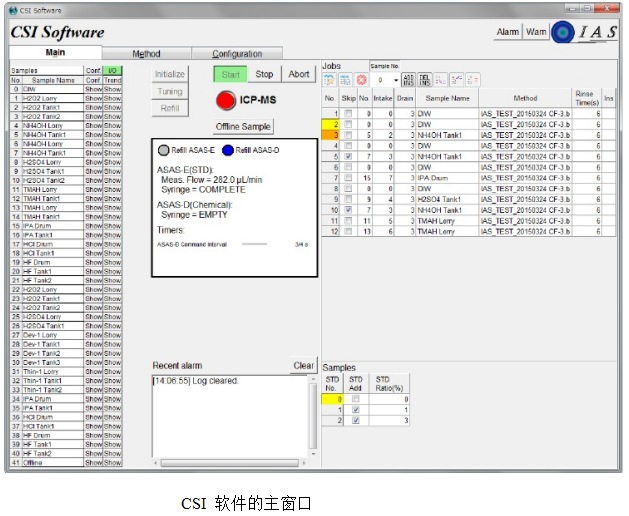
Task: Click the Offline Sample button
Action: (243, 127)
